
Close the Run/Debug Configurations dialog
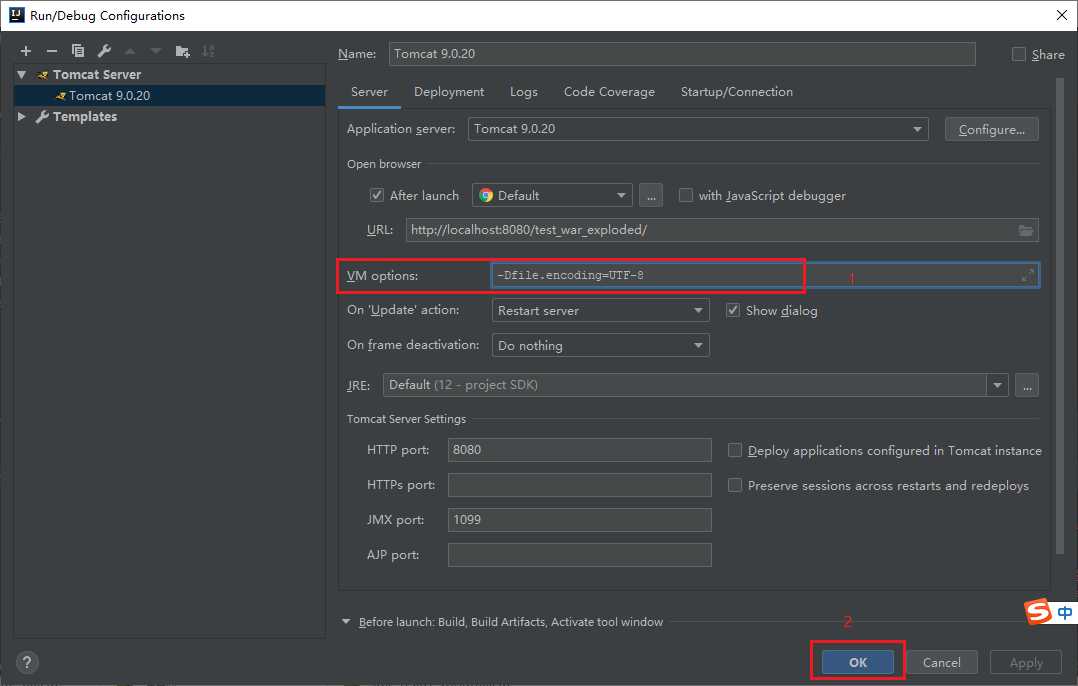1062,15
